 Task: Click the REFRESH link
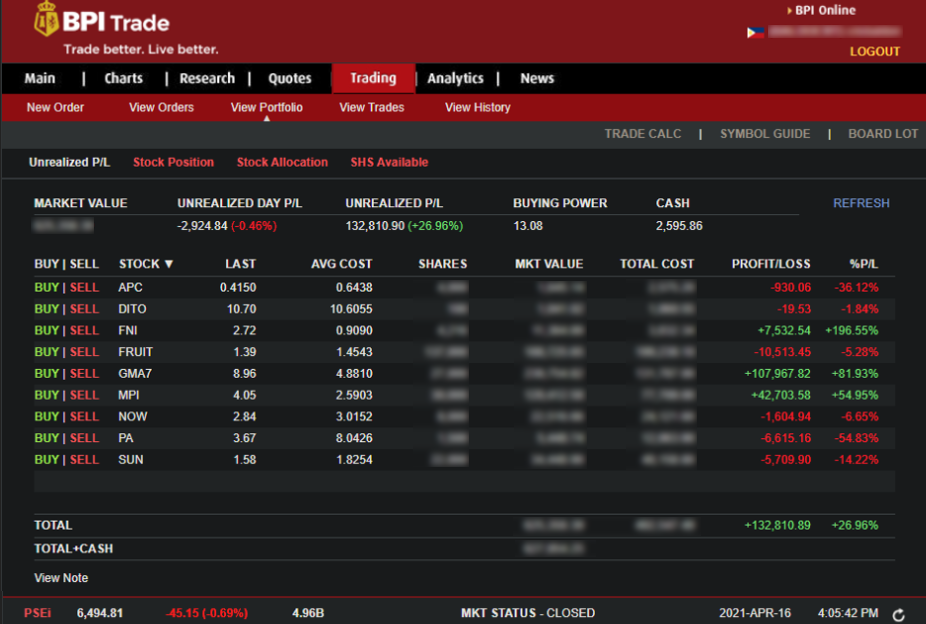pos(861,203)
